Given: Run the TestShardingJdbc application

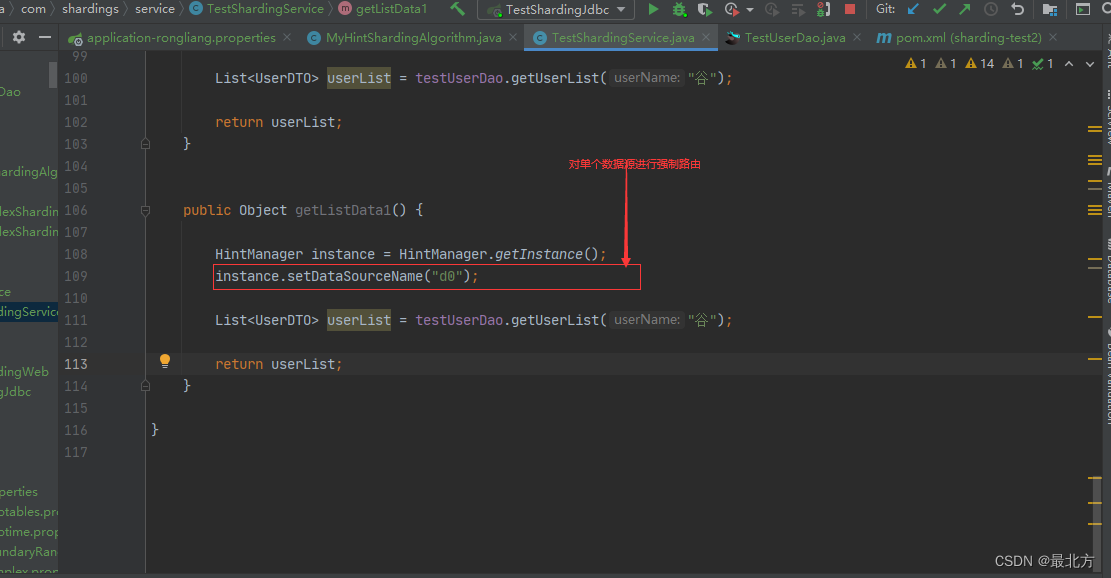Looking at the screenshot, I should click(x=654, y=9).
